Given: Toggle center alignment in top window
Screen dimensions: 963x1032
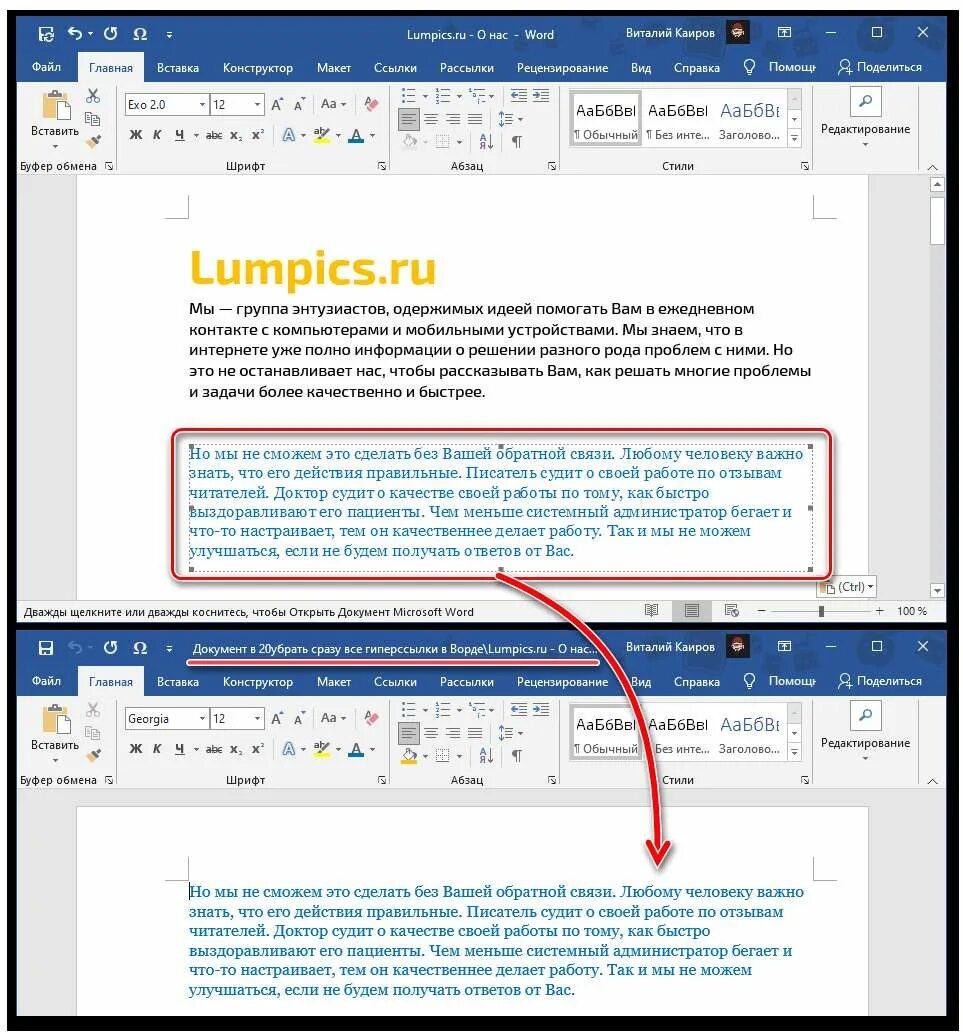Looking at the screenshot, I should (430, 119).
